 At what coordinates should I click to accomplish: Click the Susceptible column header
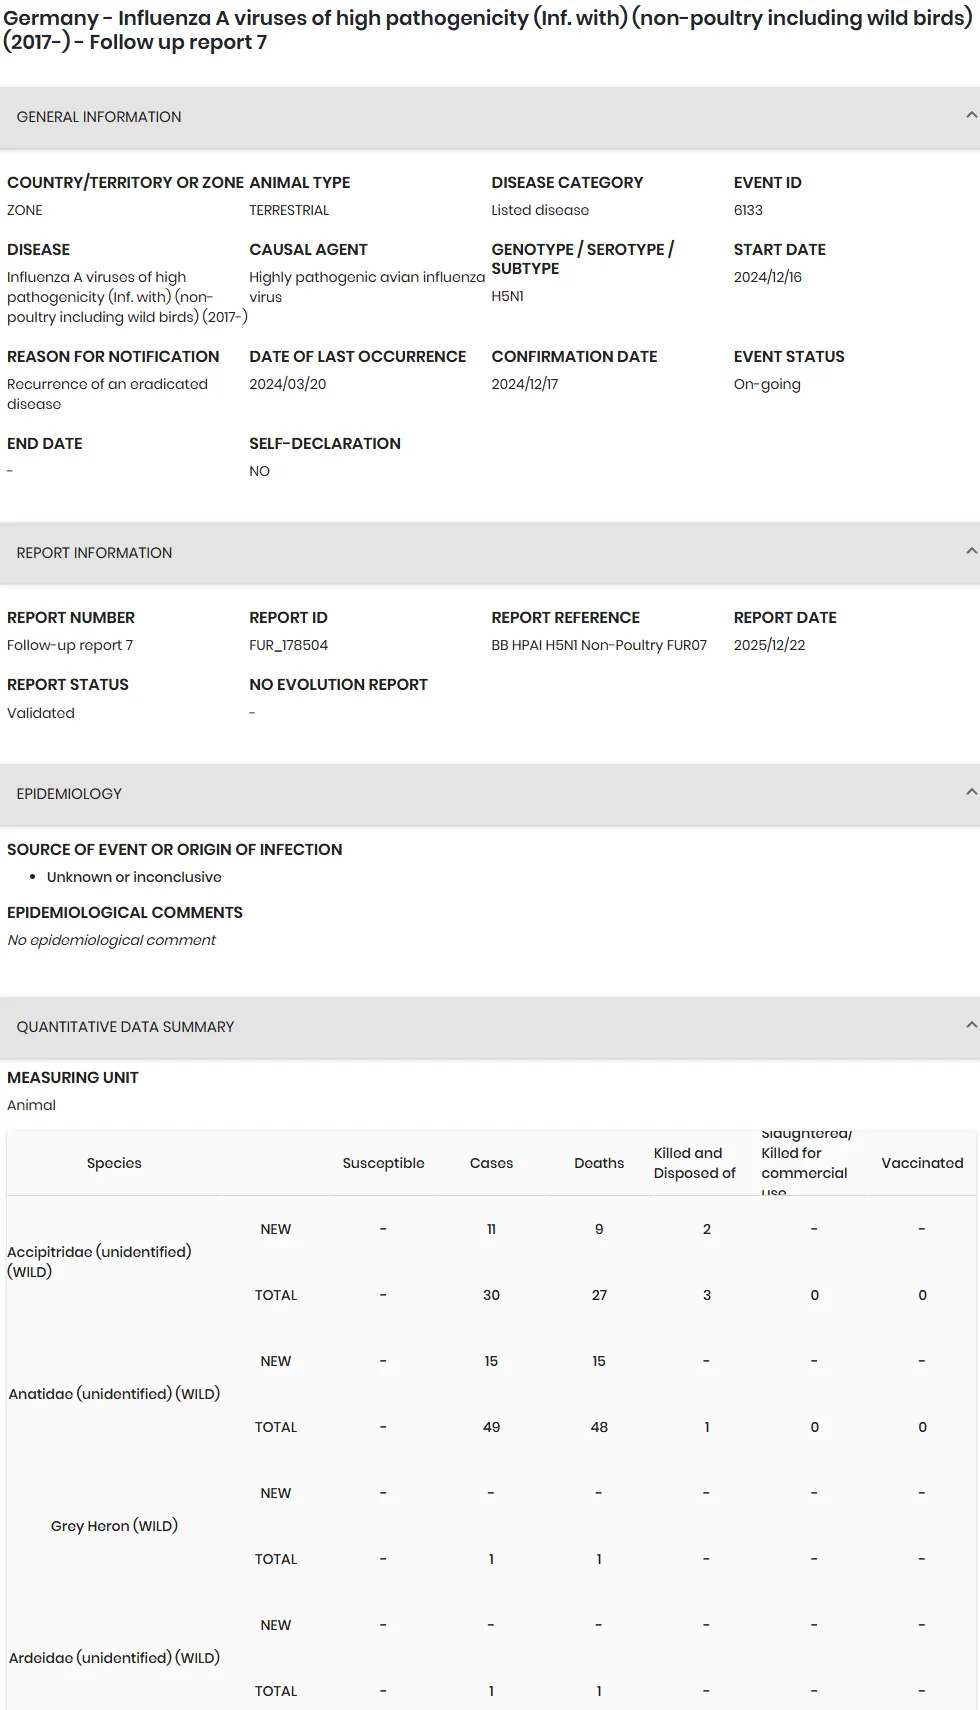pyautogui.click(x=383, y=1163)
